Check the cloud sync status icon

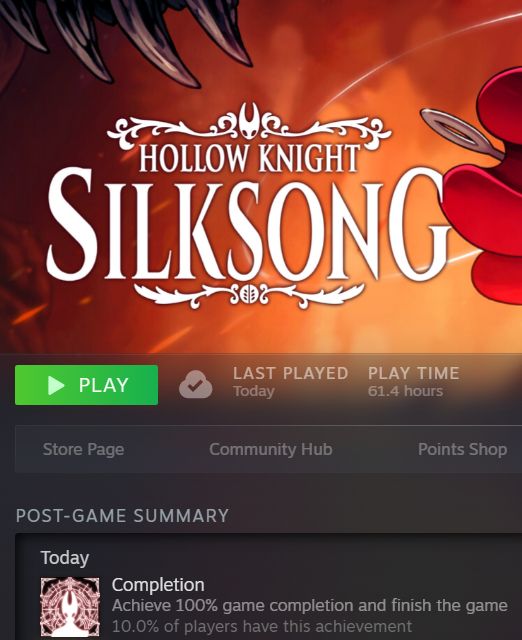click(x=195, y=384)
